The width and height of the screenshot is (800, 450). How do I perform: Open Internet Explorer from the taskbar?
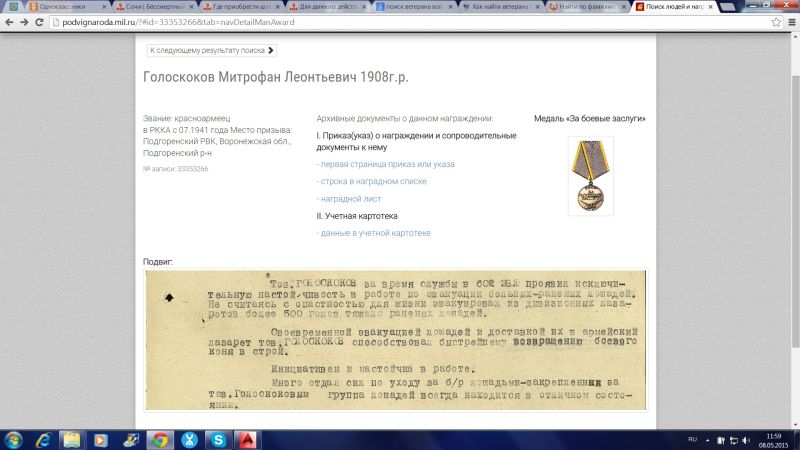(x=45, y=439)
